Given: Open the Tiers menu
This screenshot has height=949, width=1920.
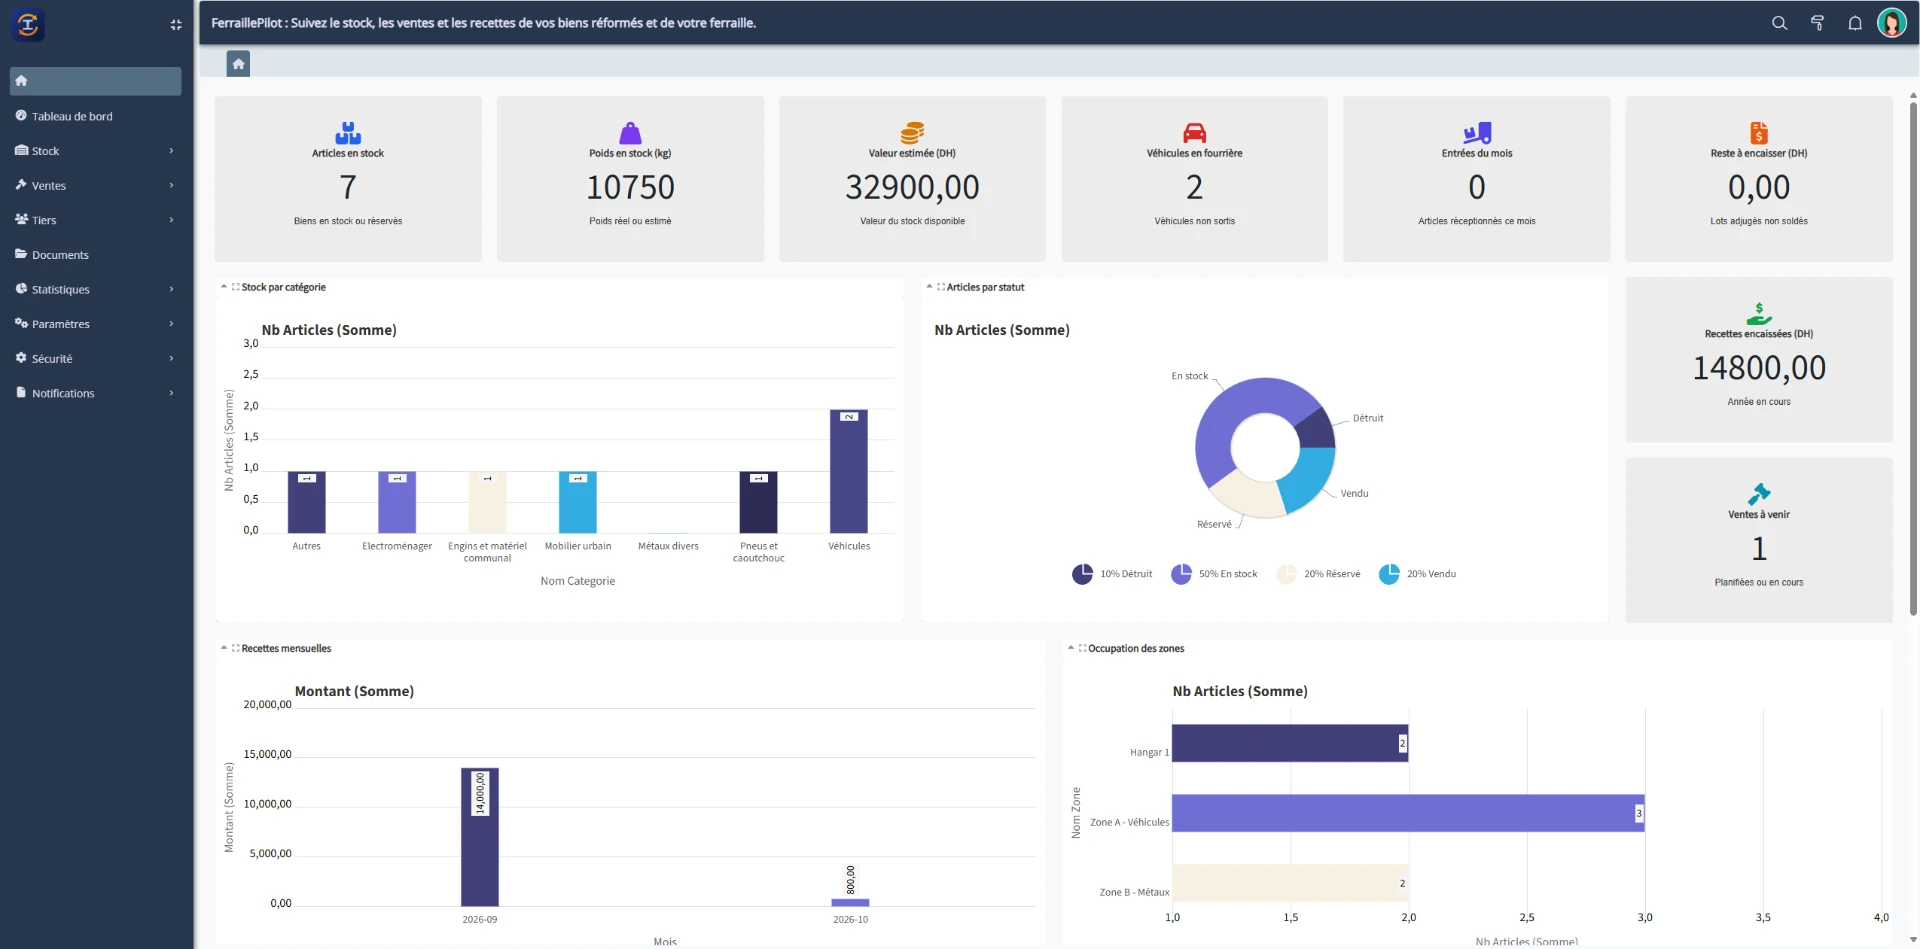Looking at the screenshot, I should pos(44,220).
